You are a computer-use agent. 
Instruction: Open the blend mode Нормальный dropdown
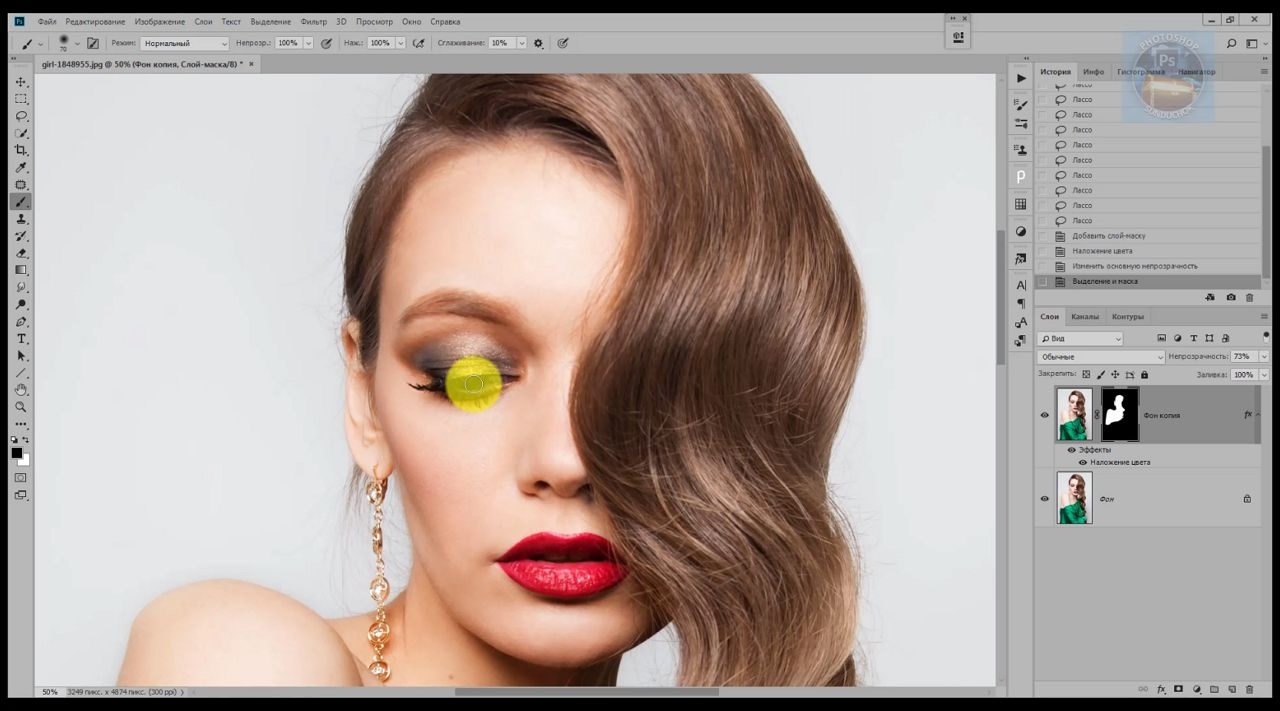[185, 43]
